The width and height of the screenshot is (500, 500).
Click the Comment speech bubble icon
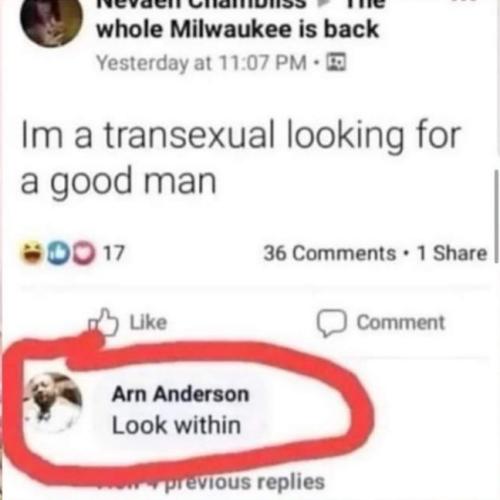click(x=332, y=323)
